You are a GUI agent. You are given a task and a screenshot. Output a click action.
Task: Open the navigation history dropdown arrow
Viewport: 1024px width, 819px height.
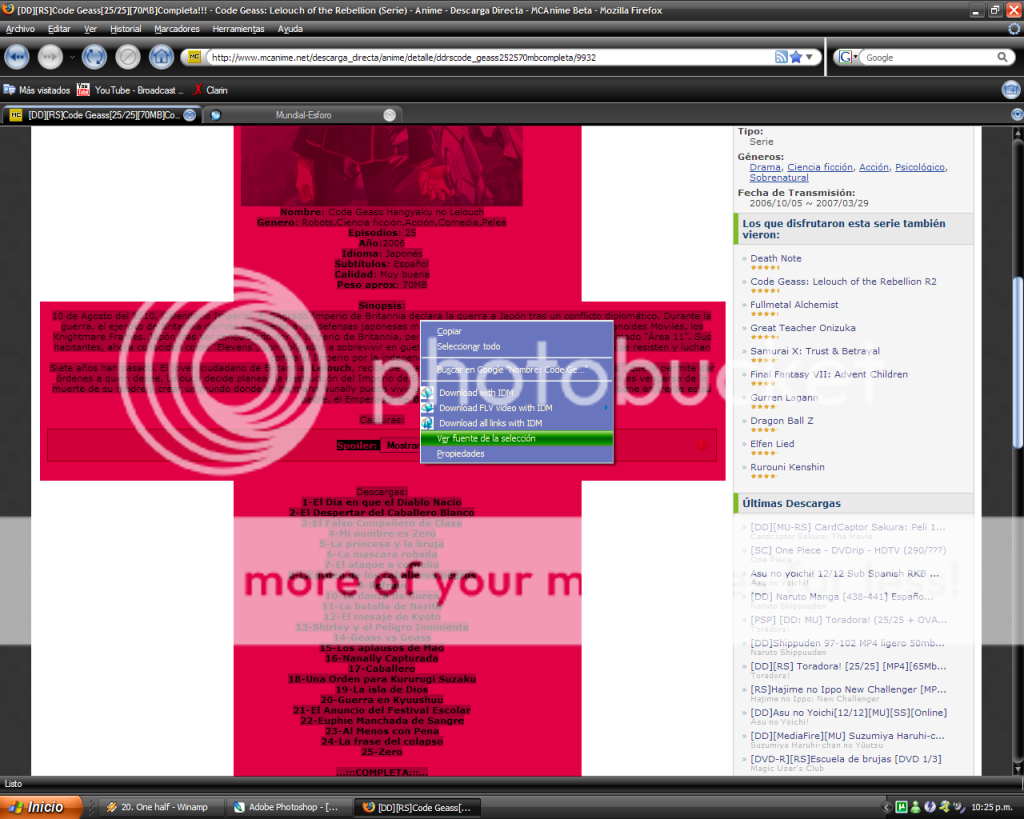(72, 57)
